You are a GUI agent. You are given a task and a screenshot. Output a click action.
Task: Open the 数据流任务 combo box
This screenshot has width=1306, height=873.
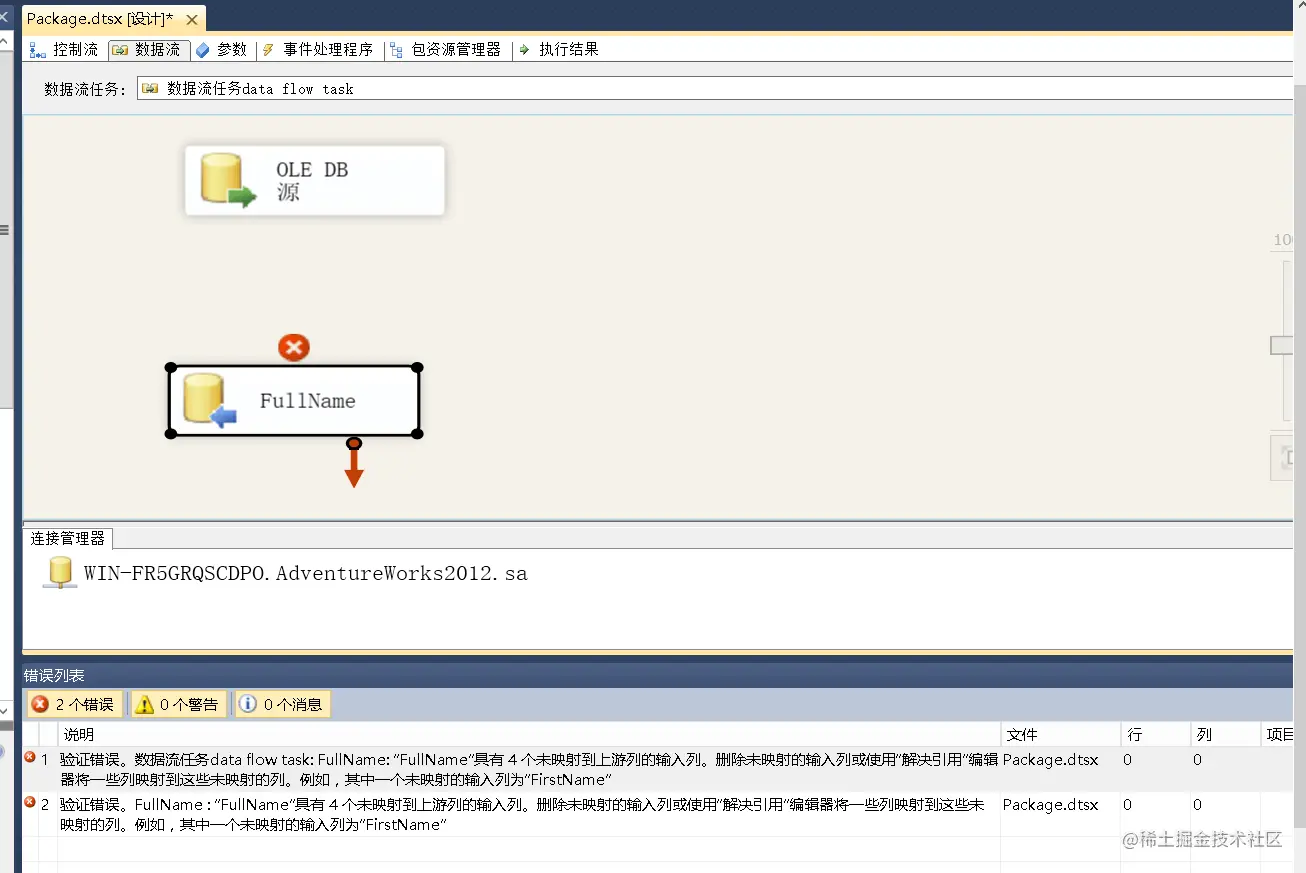pos(716,88)
